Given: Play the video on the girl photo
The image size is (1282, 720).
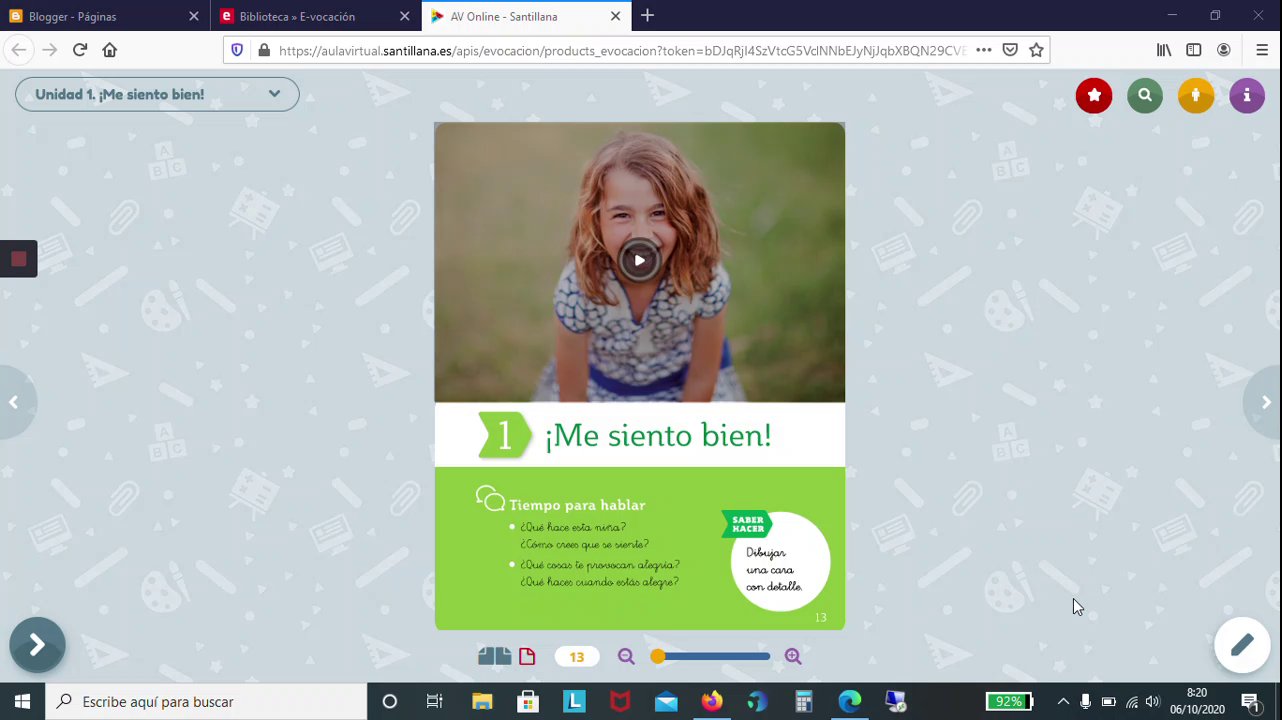Looking at the screenshot, I should point(639,260).
